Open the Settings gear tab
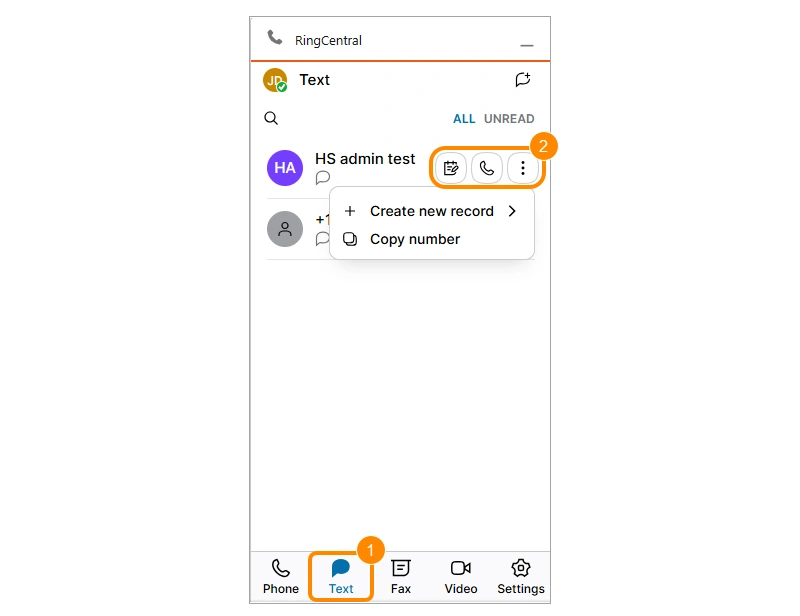The image size is (800, 616). tap(521, 577)
